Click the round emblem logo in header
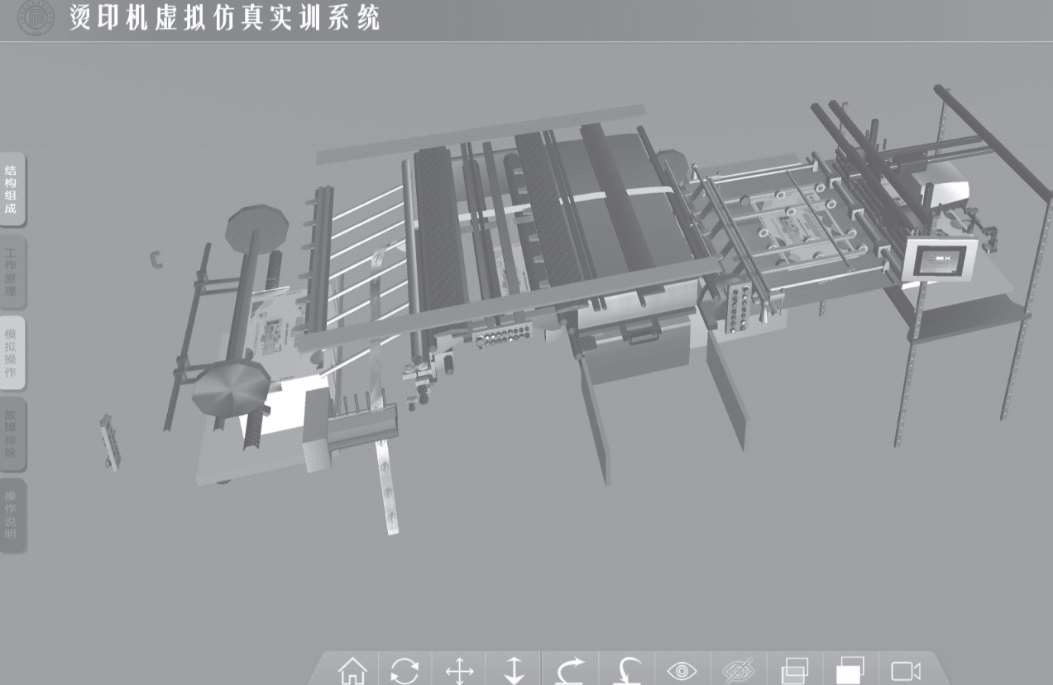This screenshot has height=685, width=1053. coord(35,17)
